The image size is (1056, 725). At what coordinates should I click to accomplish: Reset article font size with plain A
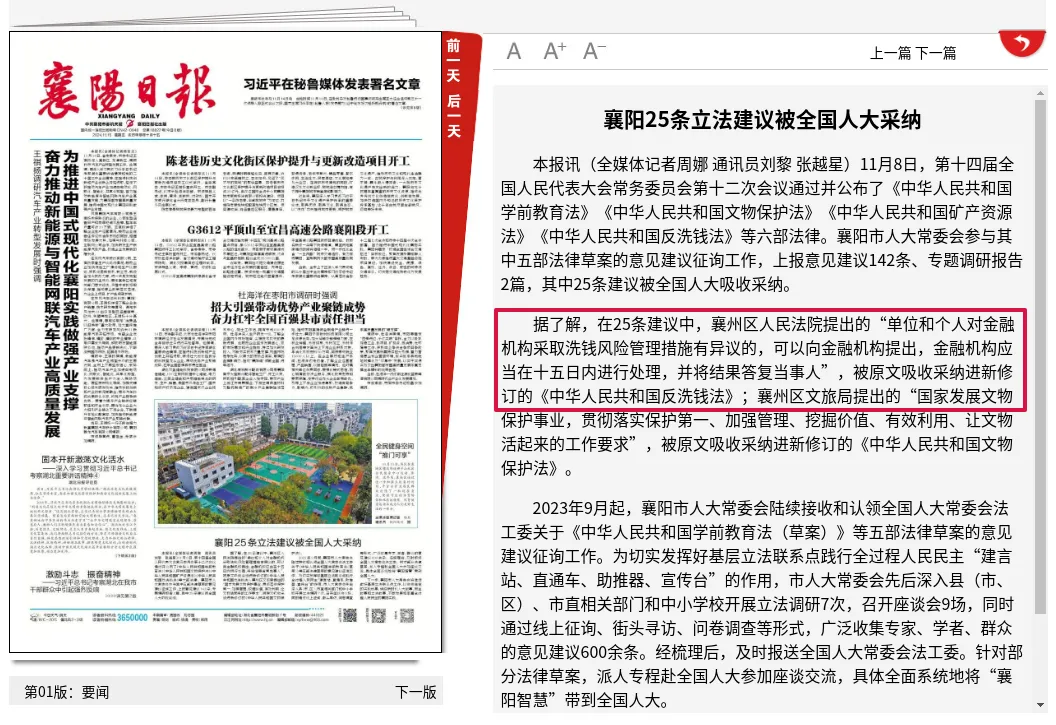point(514,51)
